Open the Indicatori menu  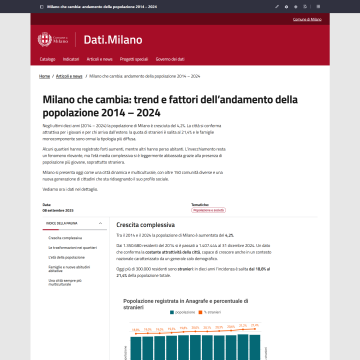coord(71,59)
